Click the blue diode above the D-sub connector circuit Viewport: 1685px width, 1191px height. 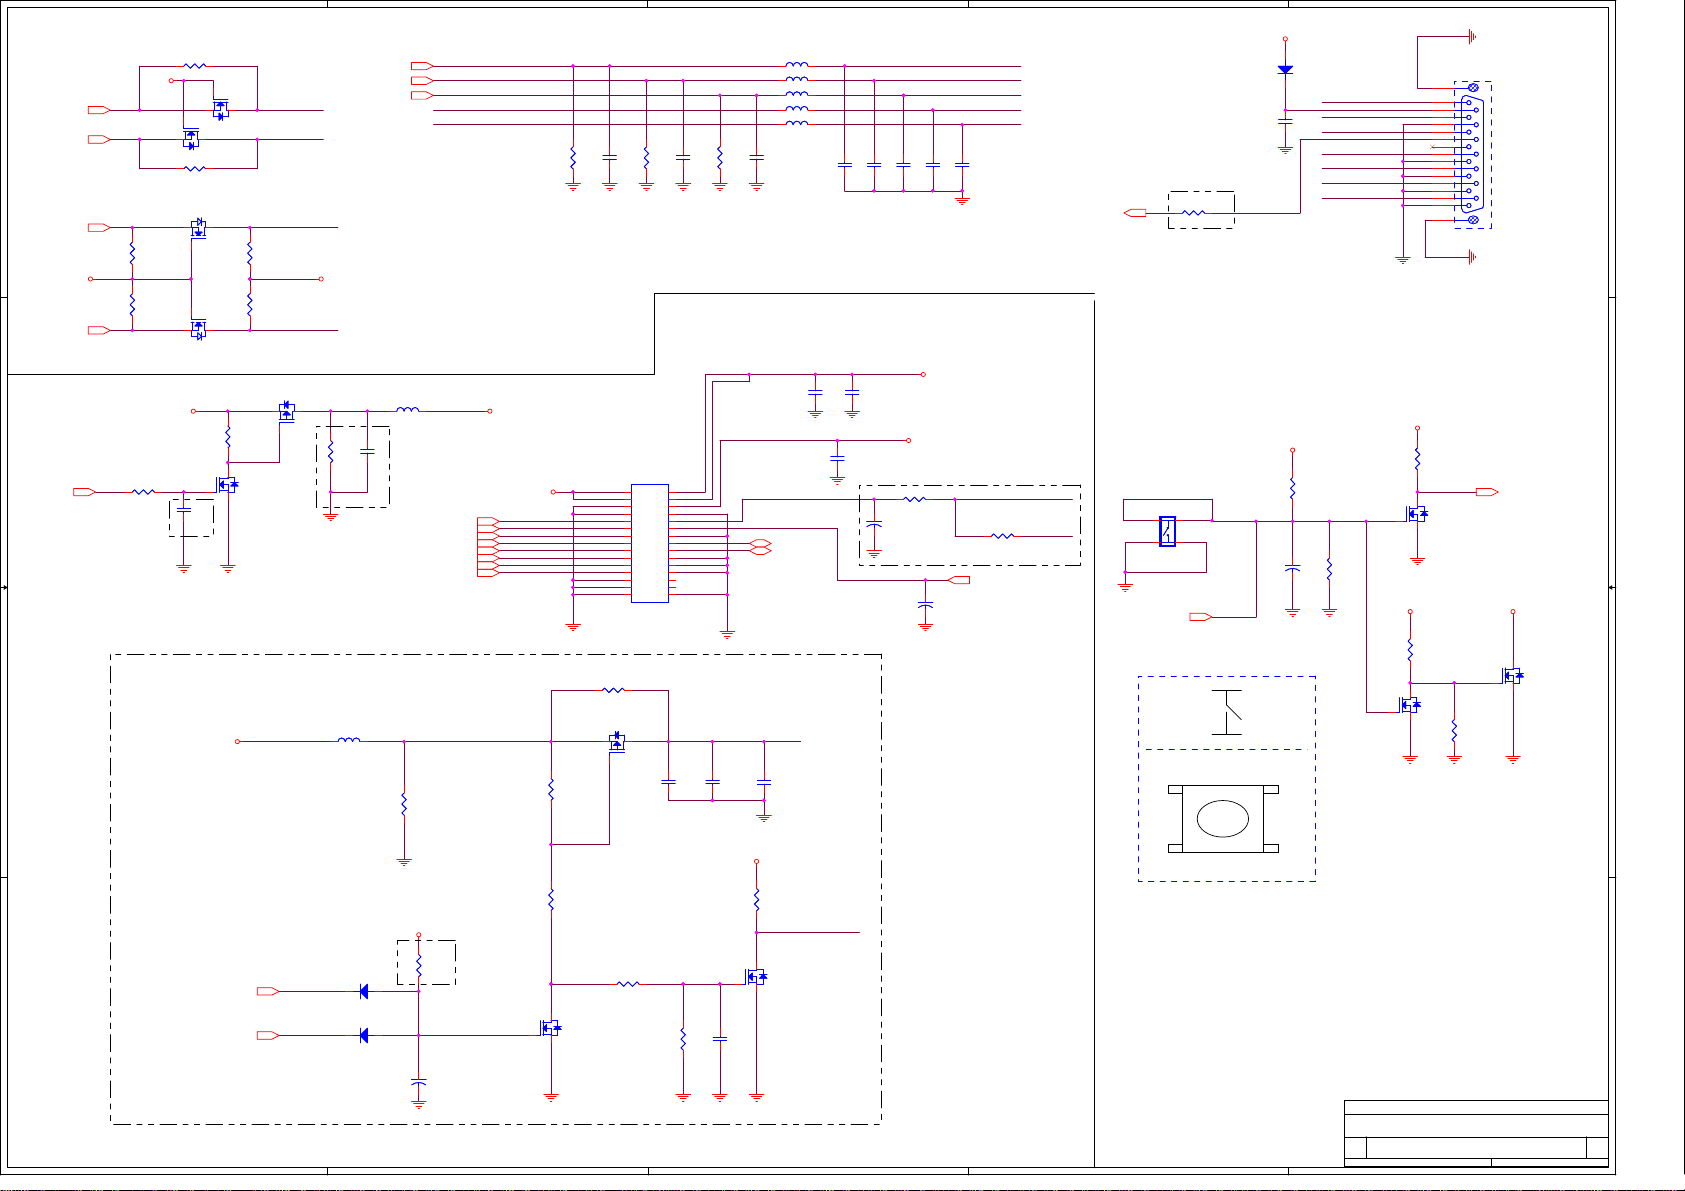tap(1285, 70)
